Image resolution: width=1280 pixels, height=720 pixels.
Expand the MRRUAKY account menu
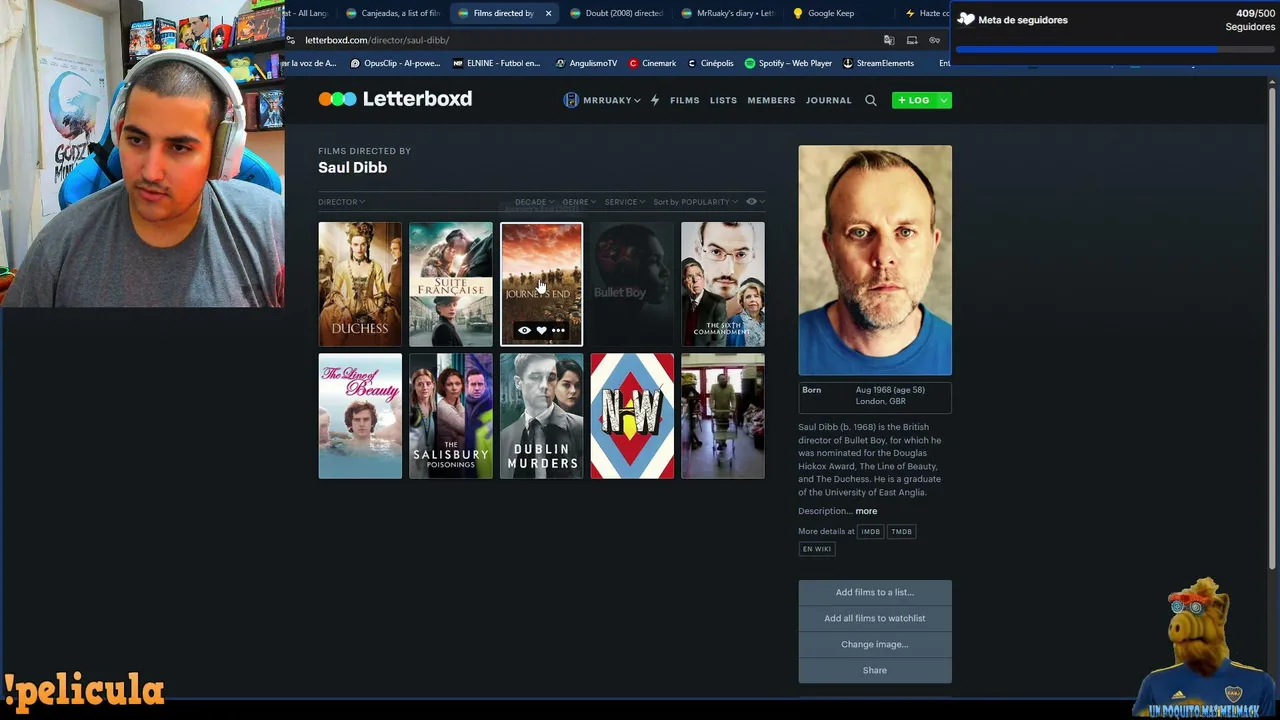click(x=602, y=100)
